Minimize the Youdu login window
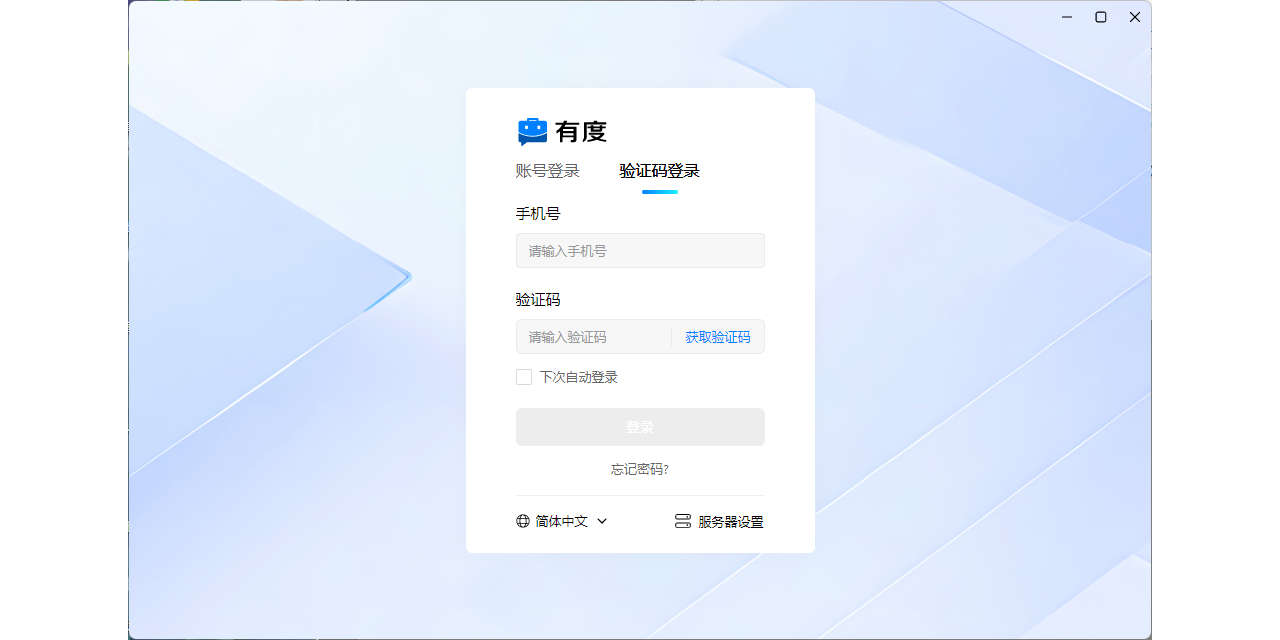1280x640 pixels. pyautogui.click(x=1067, y=17)
